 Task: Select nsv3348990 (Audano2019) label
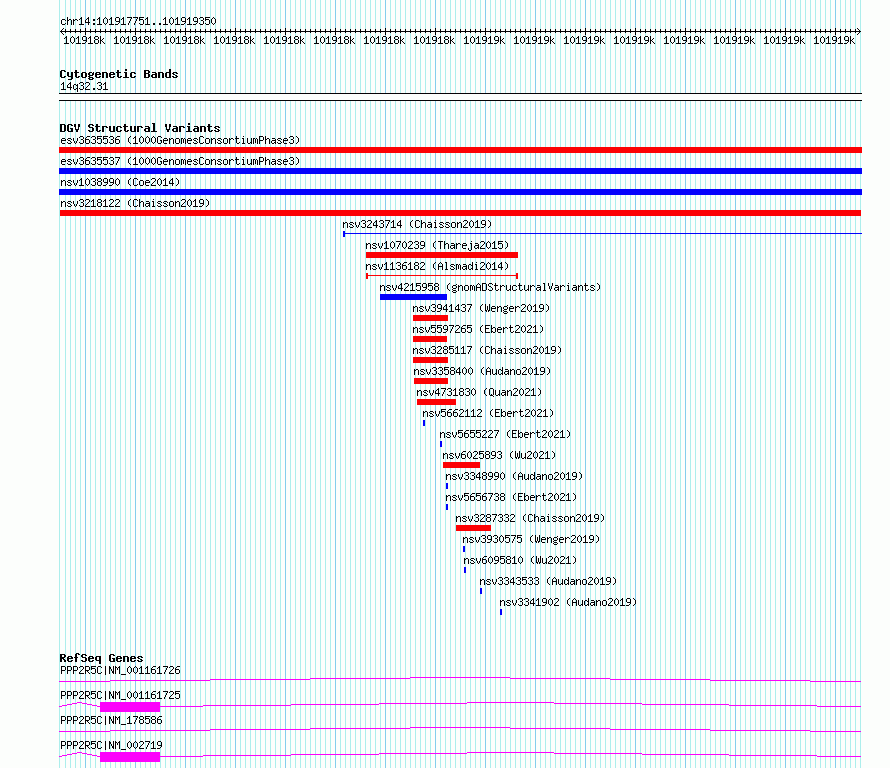[514, 476]
